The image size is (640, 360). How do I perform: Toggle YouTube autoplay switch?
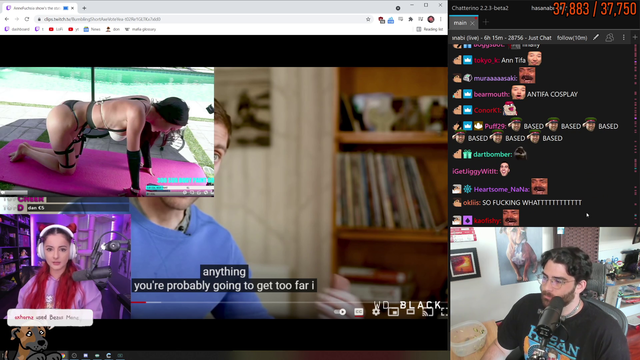pos(340,312)
